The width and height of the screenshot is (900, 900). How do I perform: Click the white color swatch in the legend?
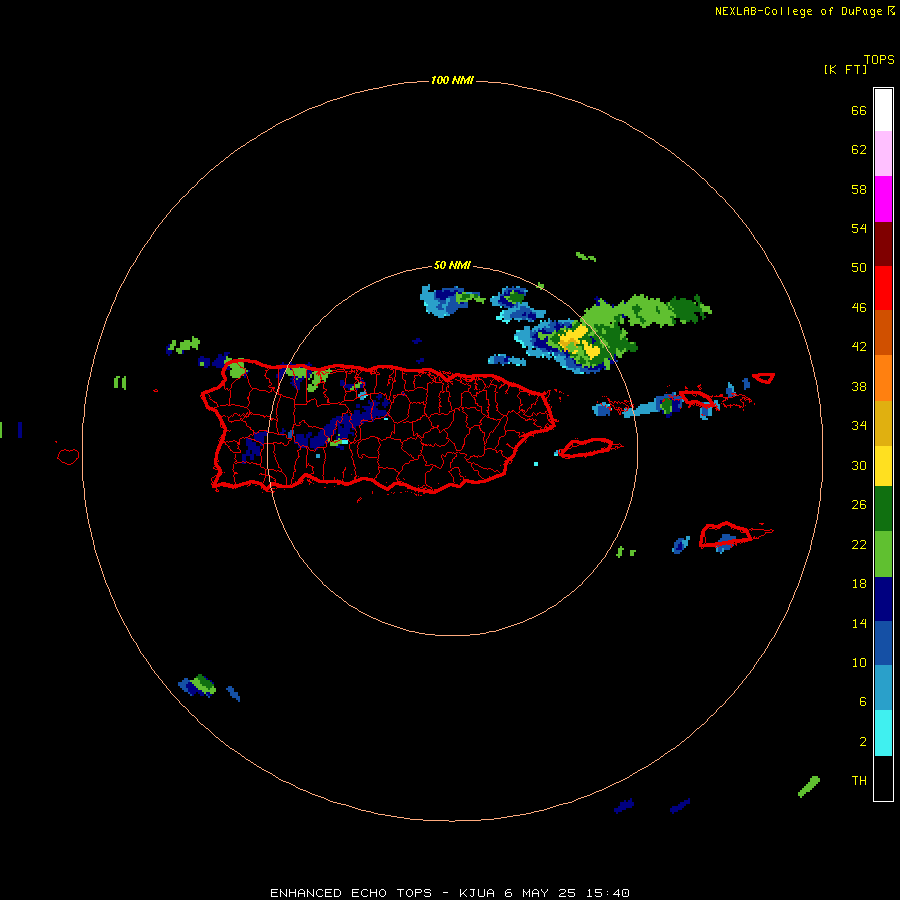pyautogui.click(x=883, y=110)
